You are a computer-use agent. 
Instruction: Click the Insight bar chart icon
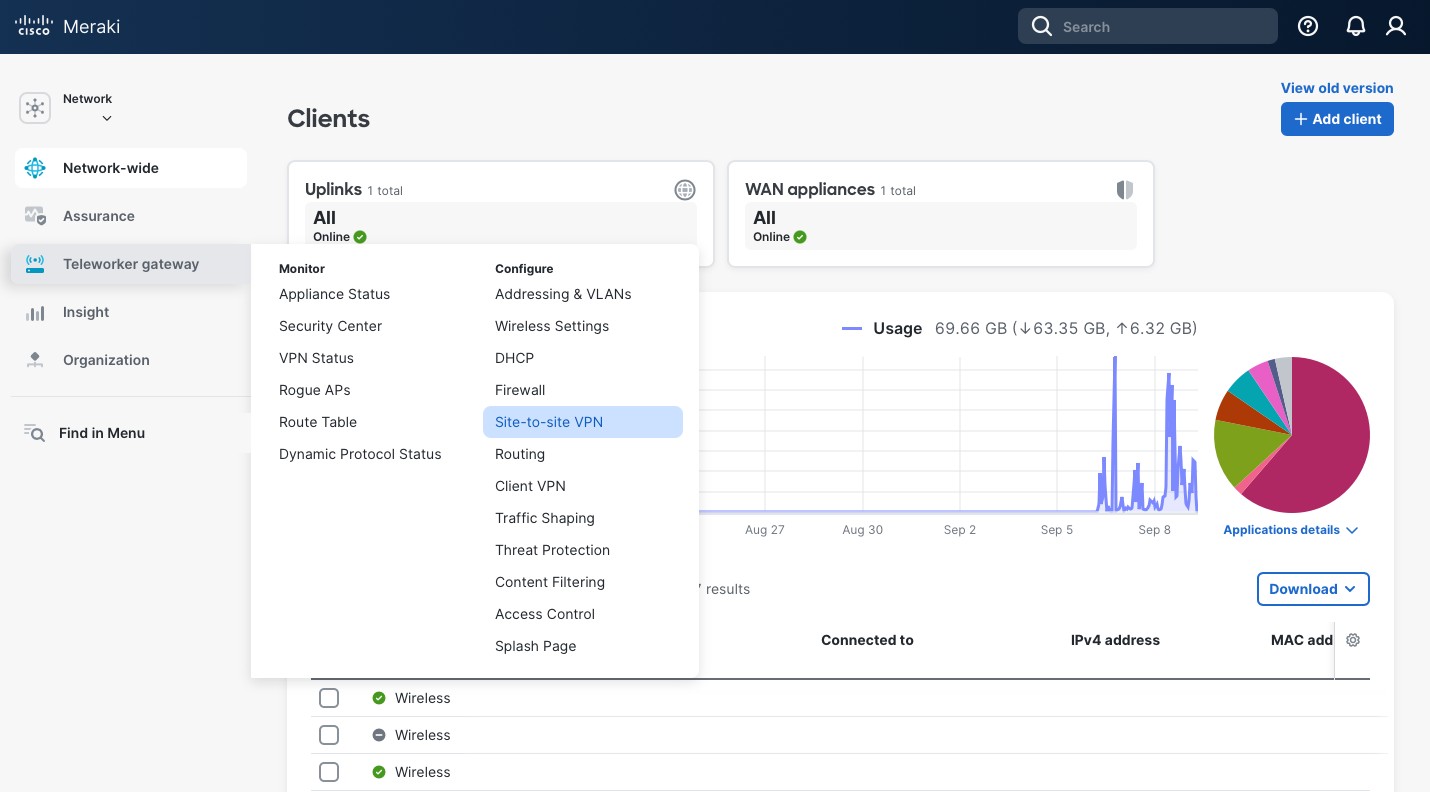pyautogui.click(x=35, y=313)
